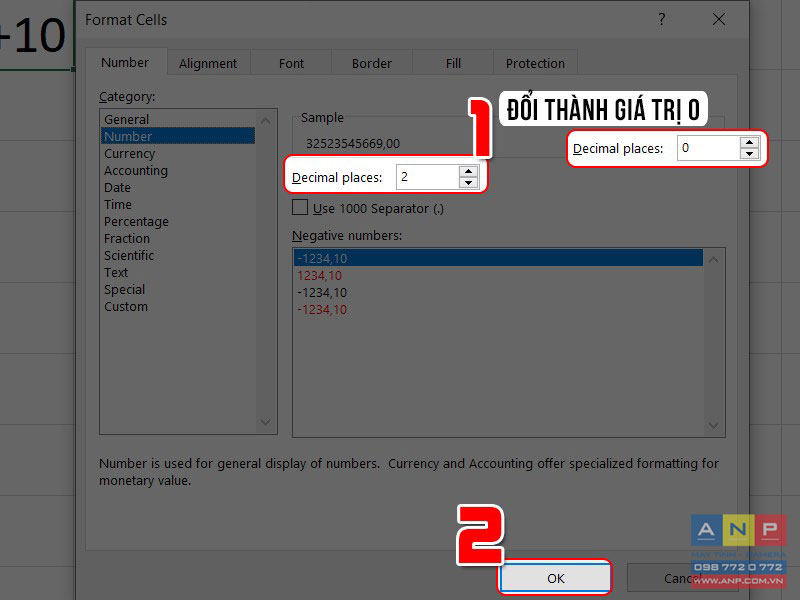Close the Format Cells dialog

pyautogui.click(x=718, y=19)
